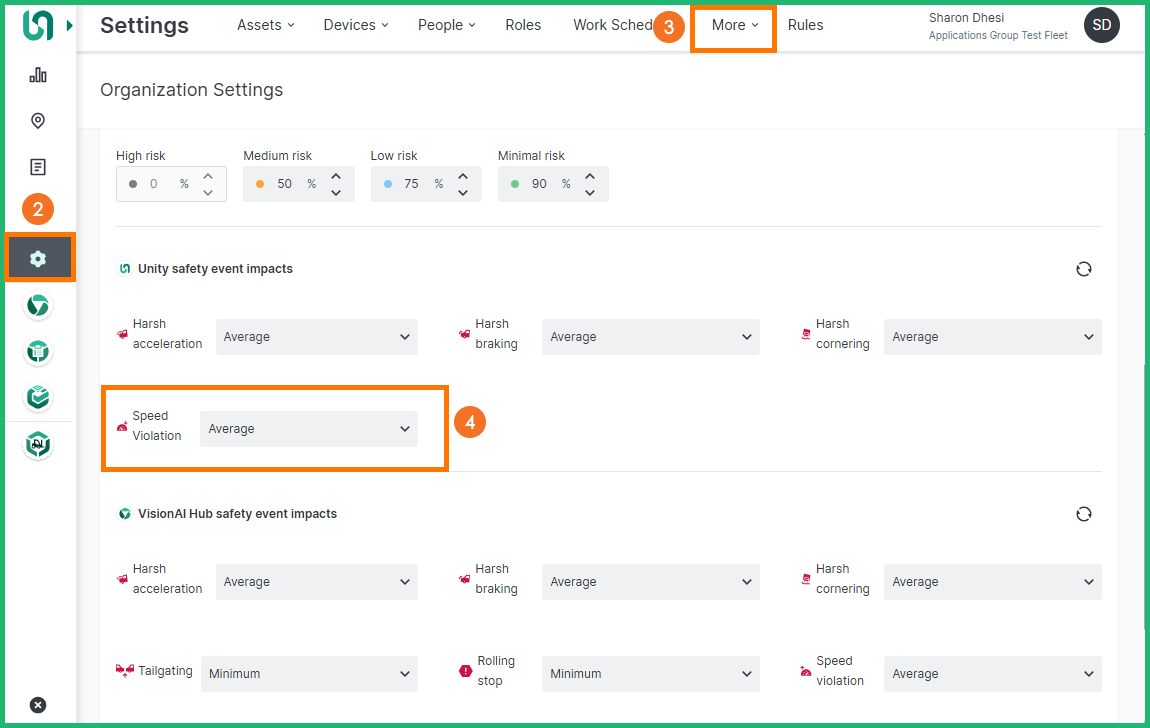Viewport: 1150px width, 728px height.
Task: Open the reports document icon in sidebar
Action: (38, 167)
